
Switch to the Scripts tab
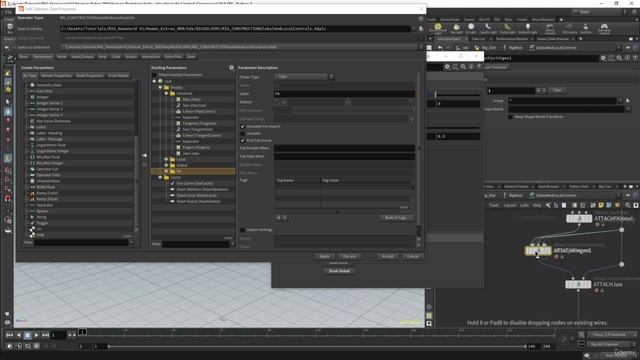coord(131,57)
